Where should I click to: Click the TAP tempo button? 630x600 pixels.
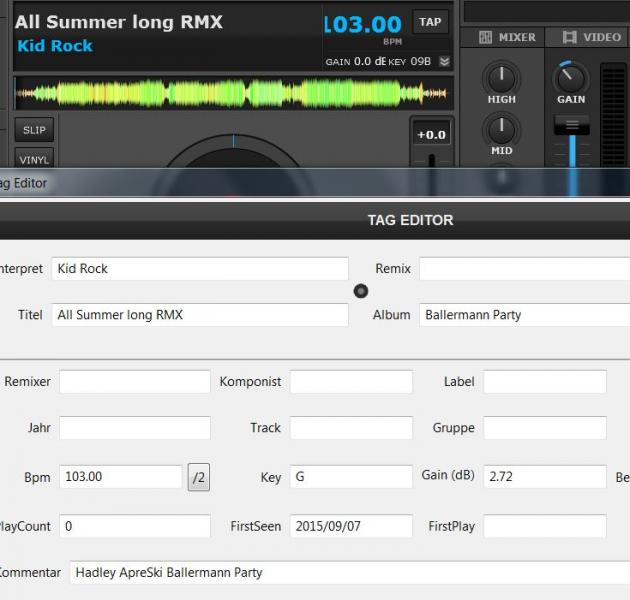pyautogui.click(x=430, y=22)
